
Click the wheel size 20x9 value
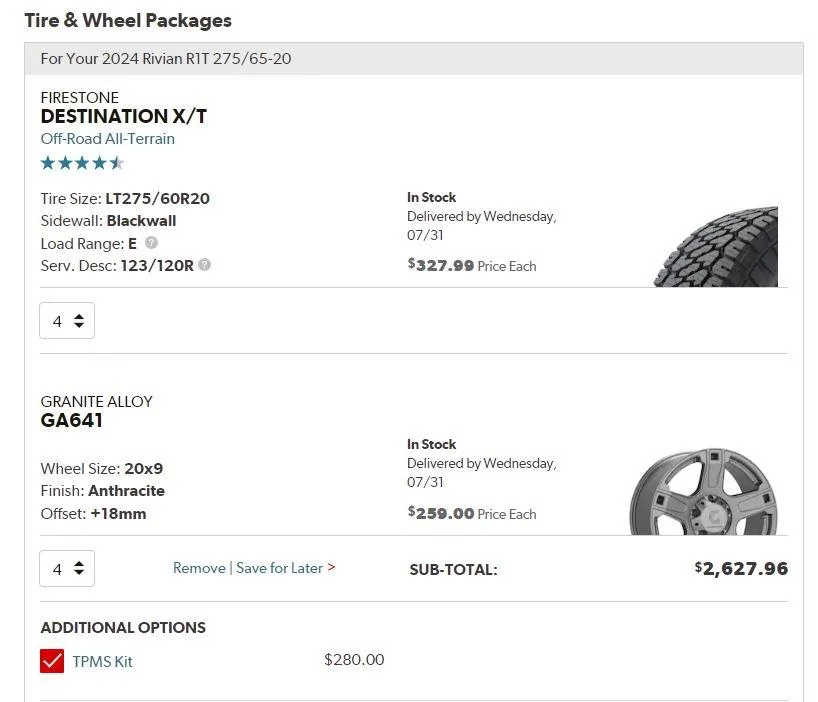click(143, 468)
